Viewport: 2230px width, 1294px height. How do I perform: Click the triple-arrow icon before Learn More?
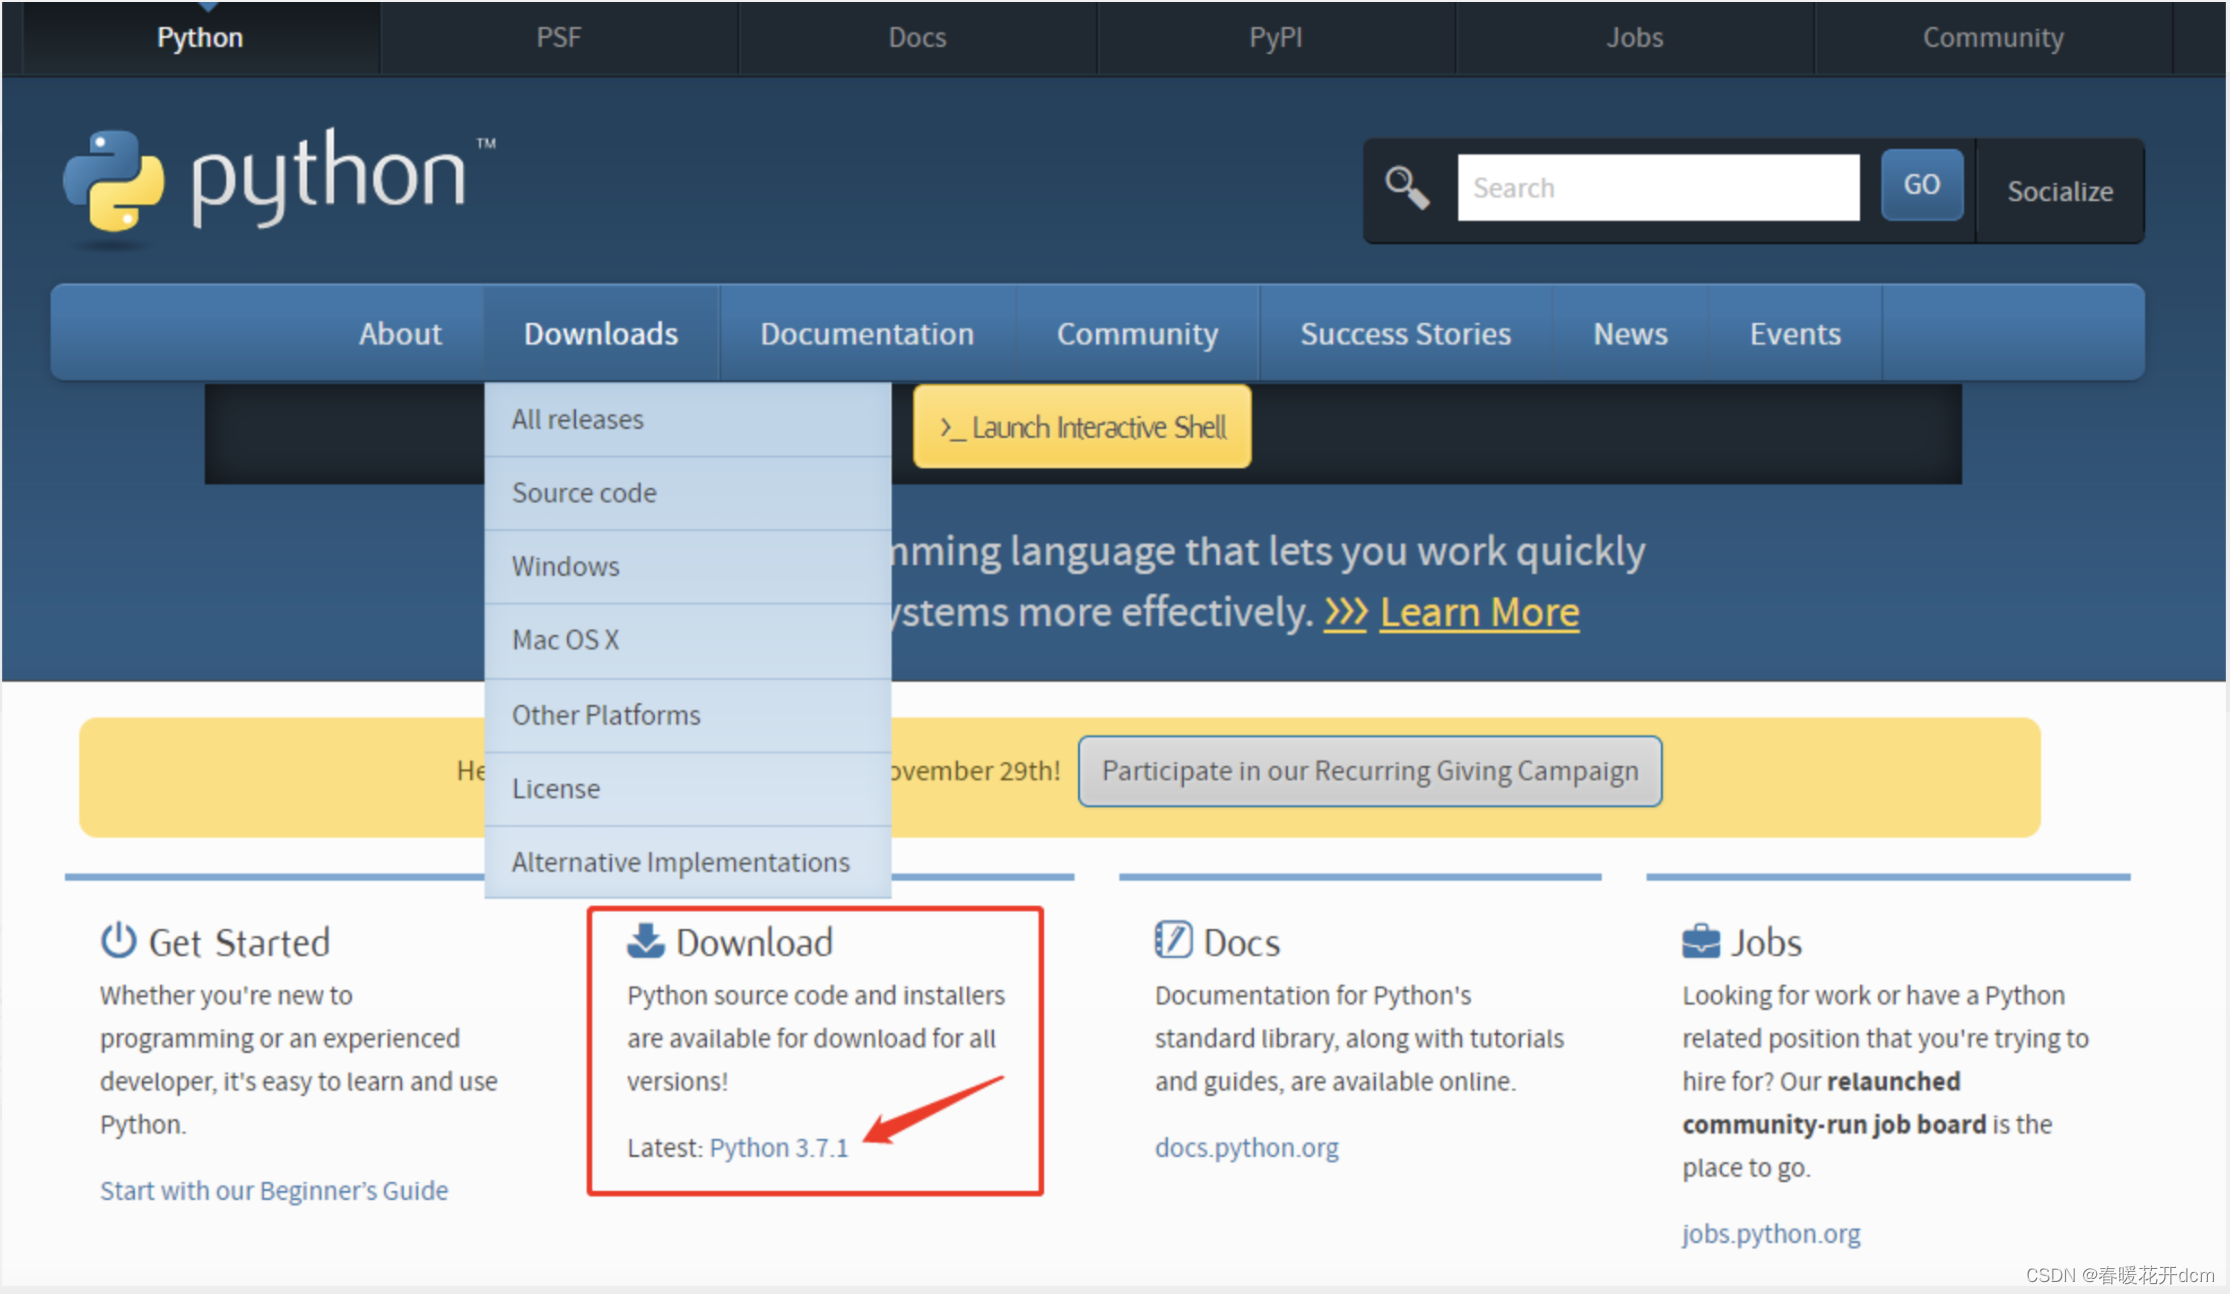1345,612
